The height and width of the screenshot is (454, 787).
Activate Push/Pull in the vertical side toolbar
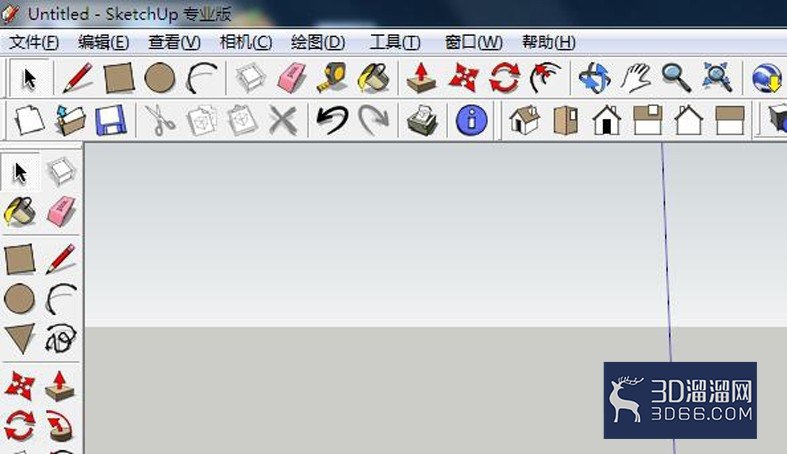pos(60,386)
